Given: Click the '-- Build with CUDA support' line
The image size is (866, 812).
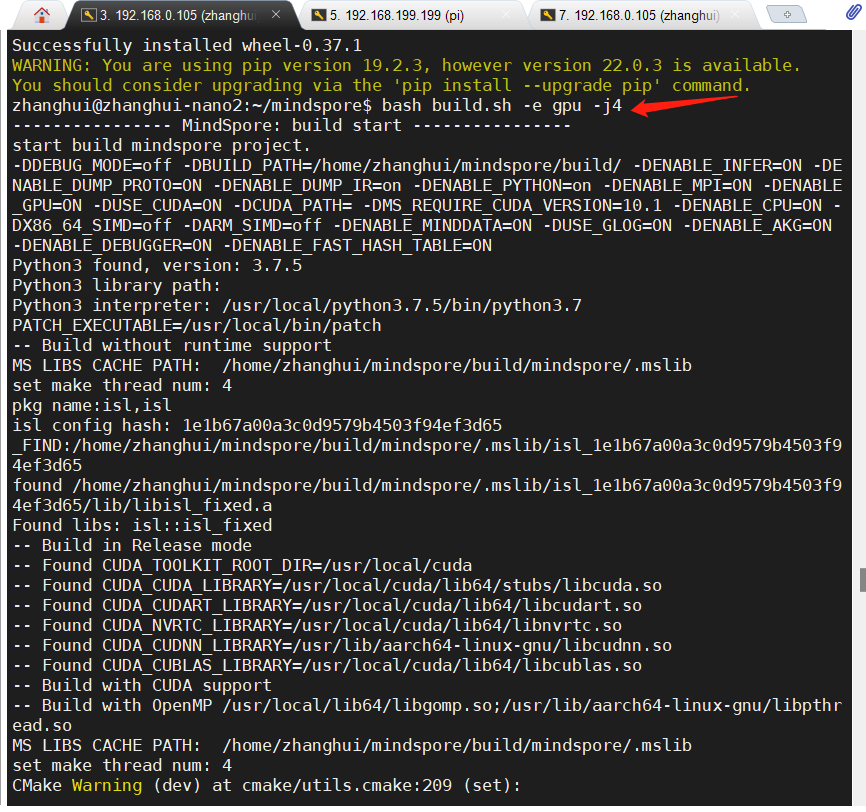Looking at the screenshot, I should point(142,685).
